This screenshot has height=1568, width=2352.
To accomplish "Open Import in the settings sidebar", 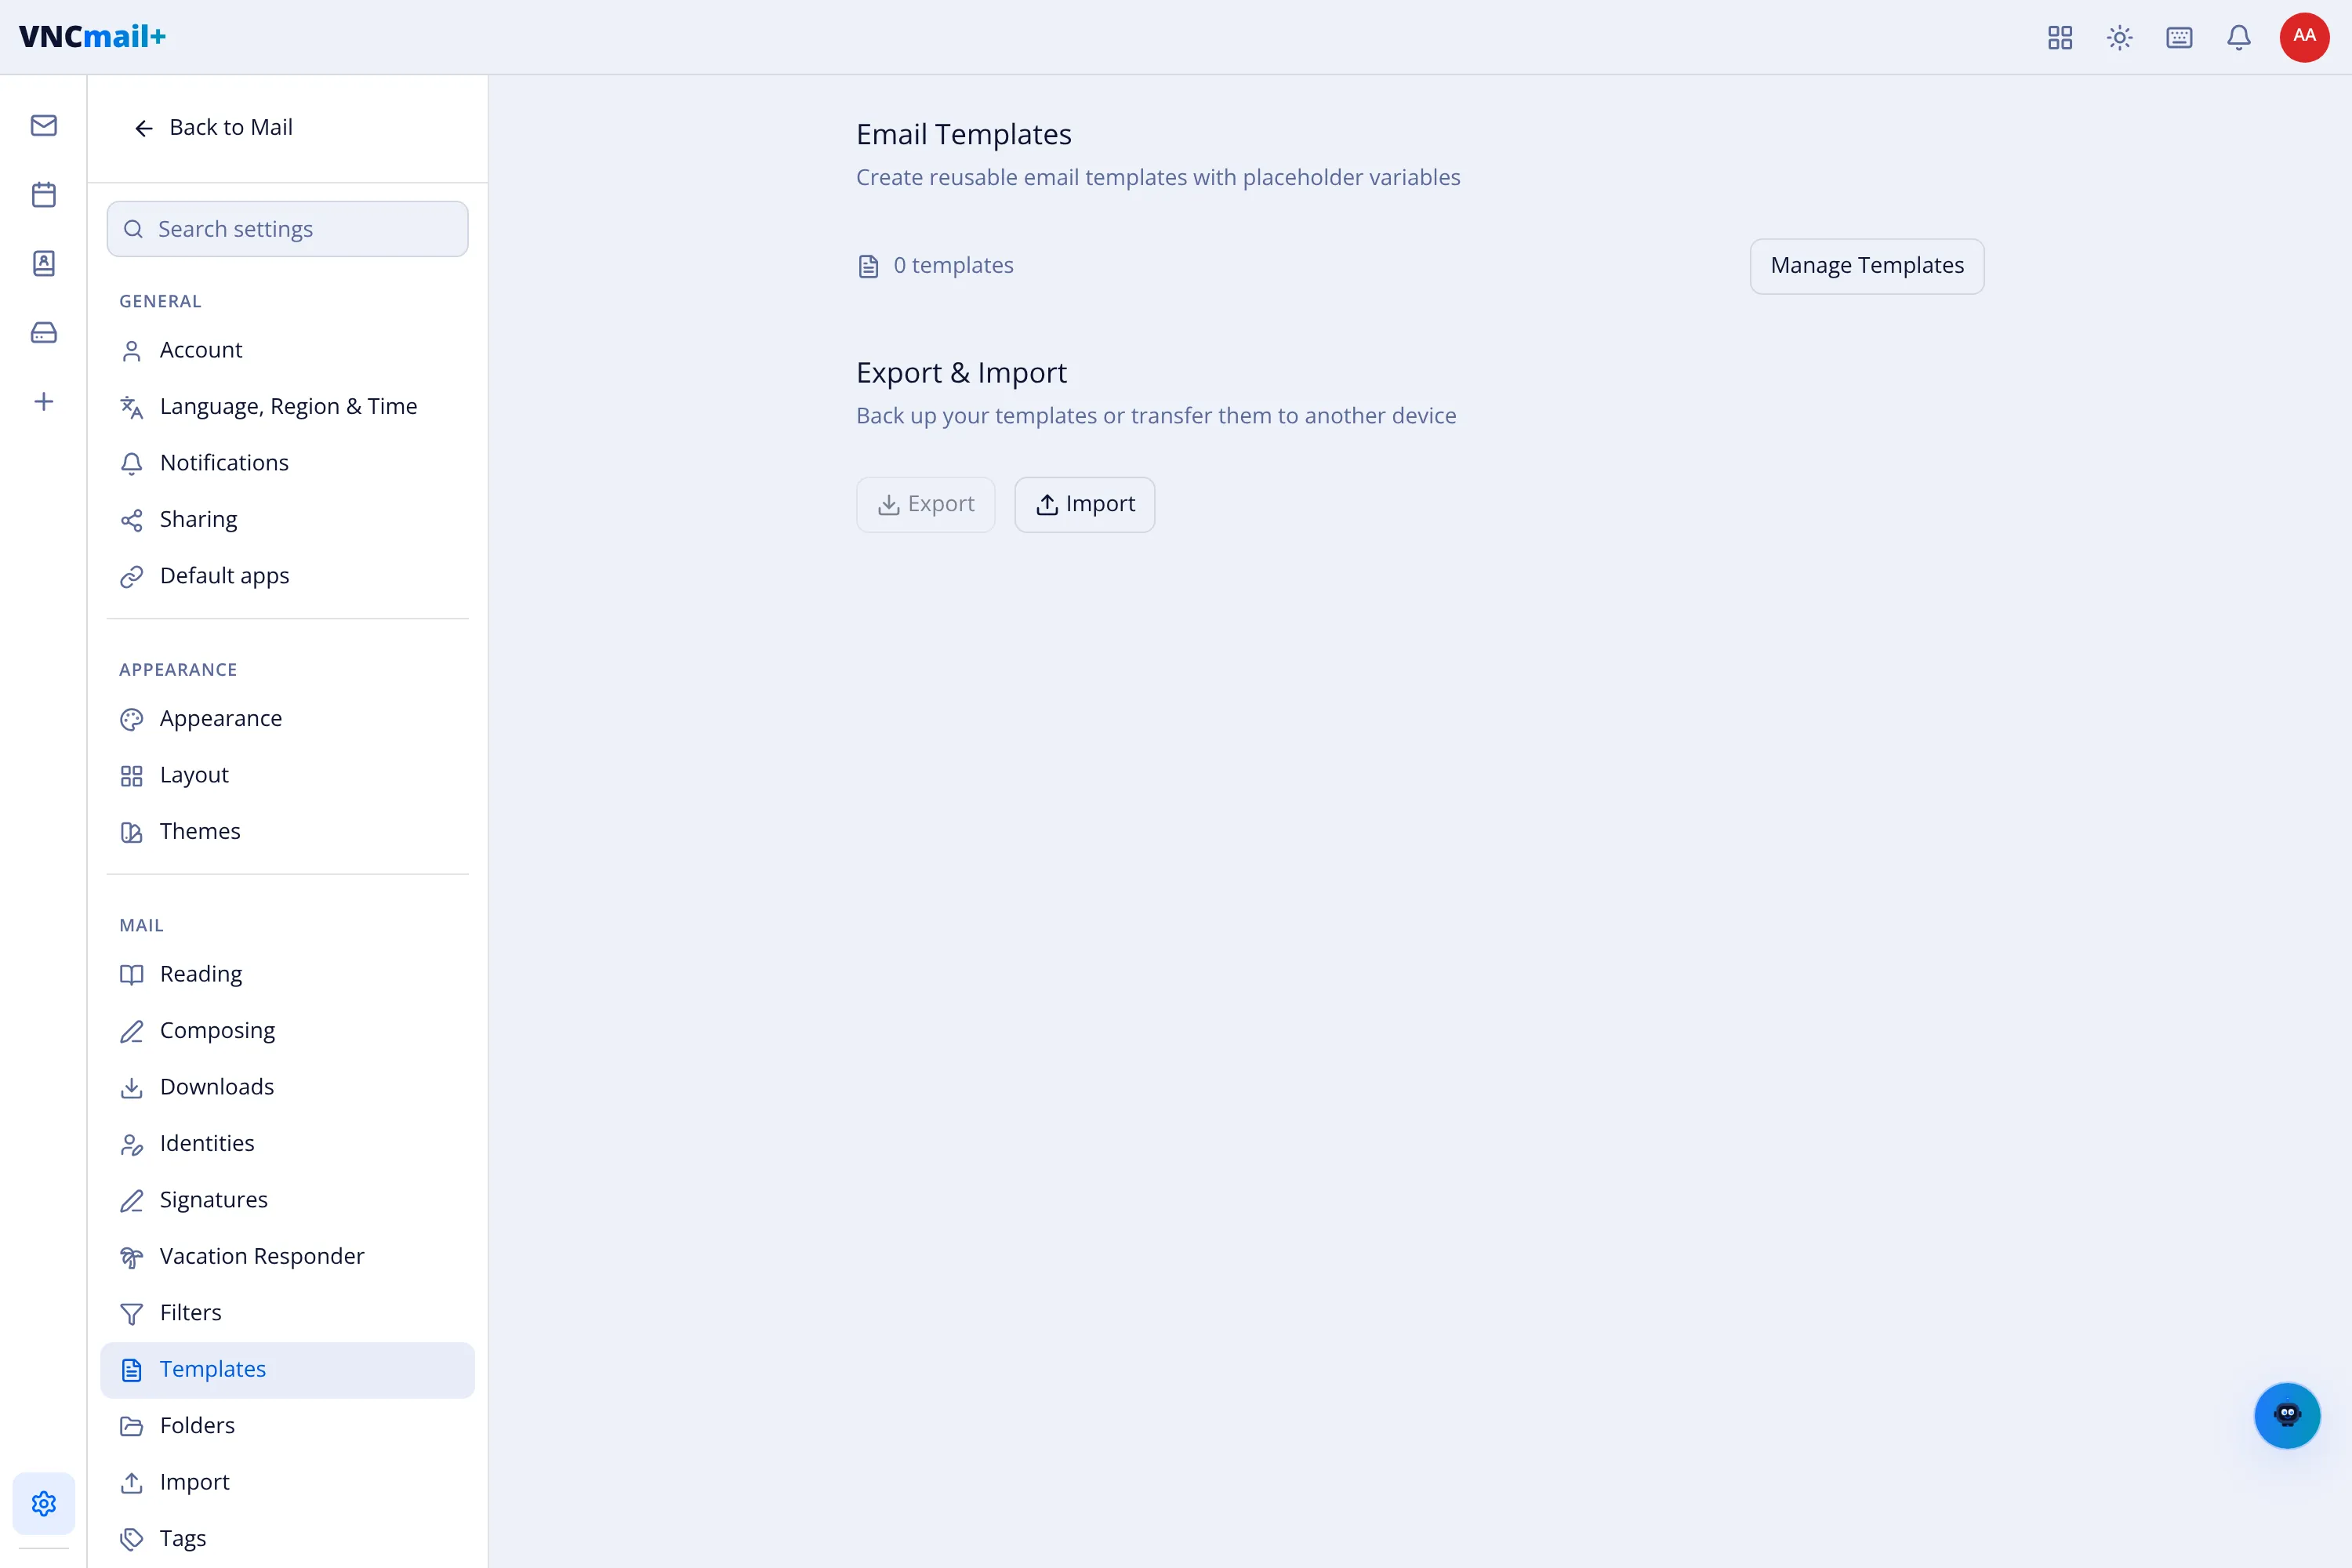I will coord(288,1483).
